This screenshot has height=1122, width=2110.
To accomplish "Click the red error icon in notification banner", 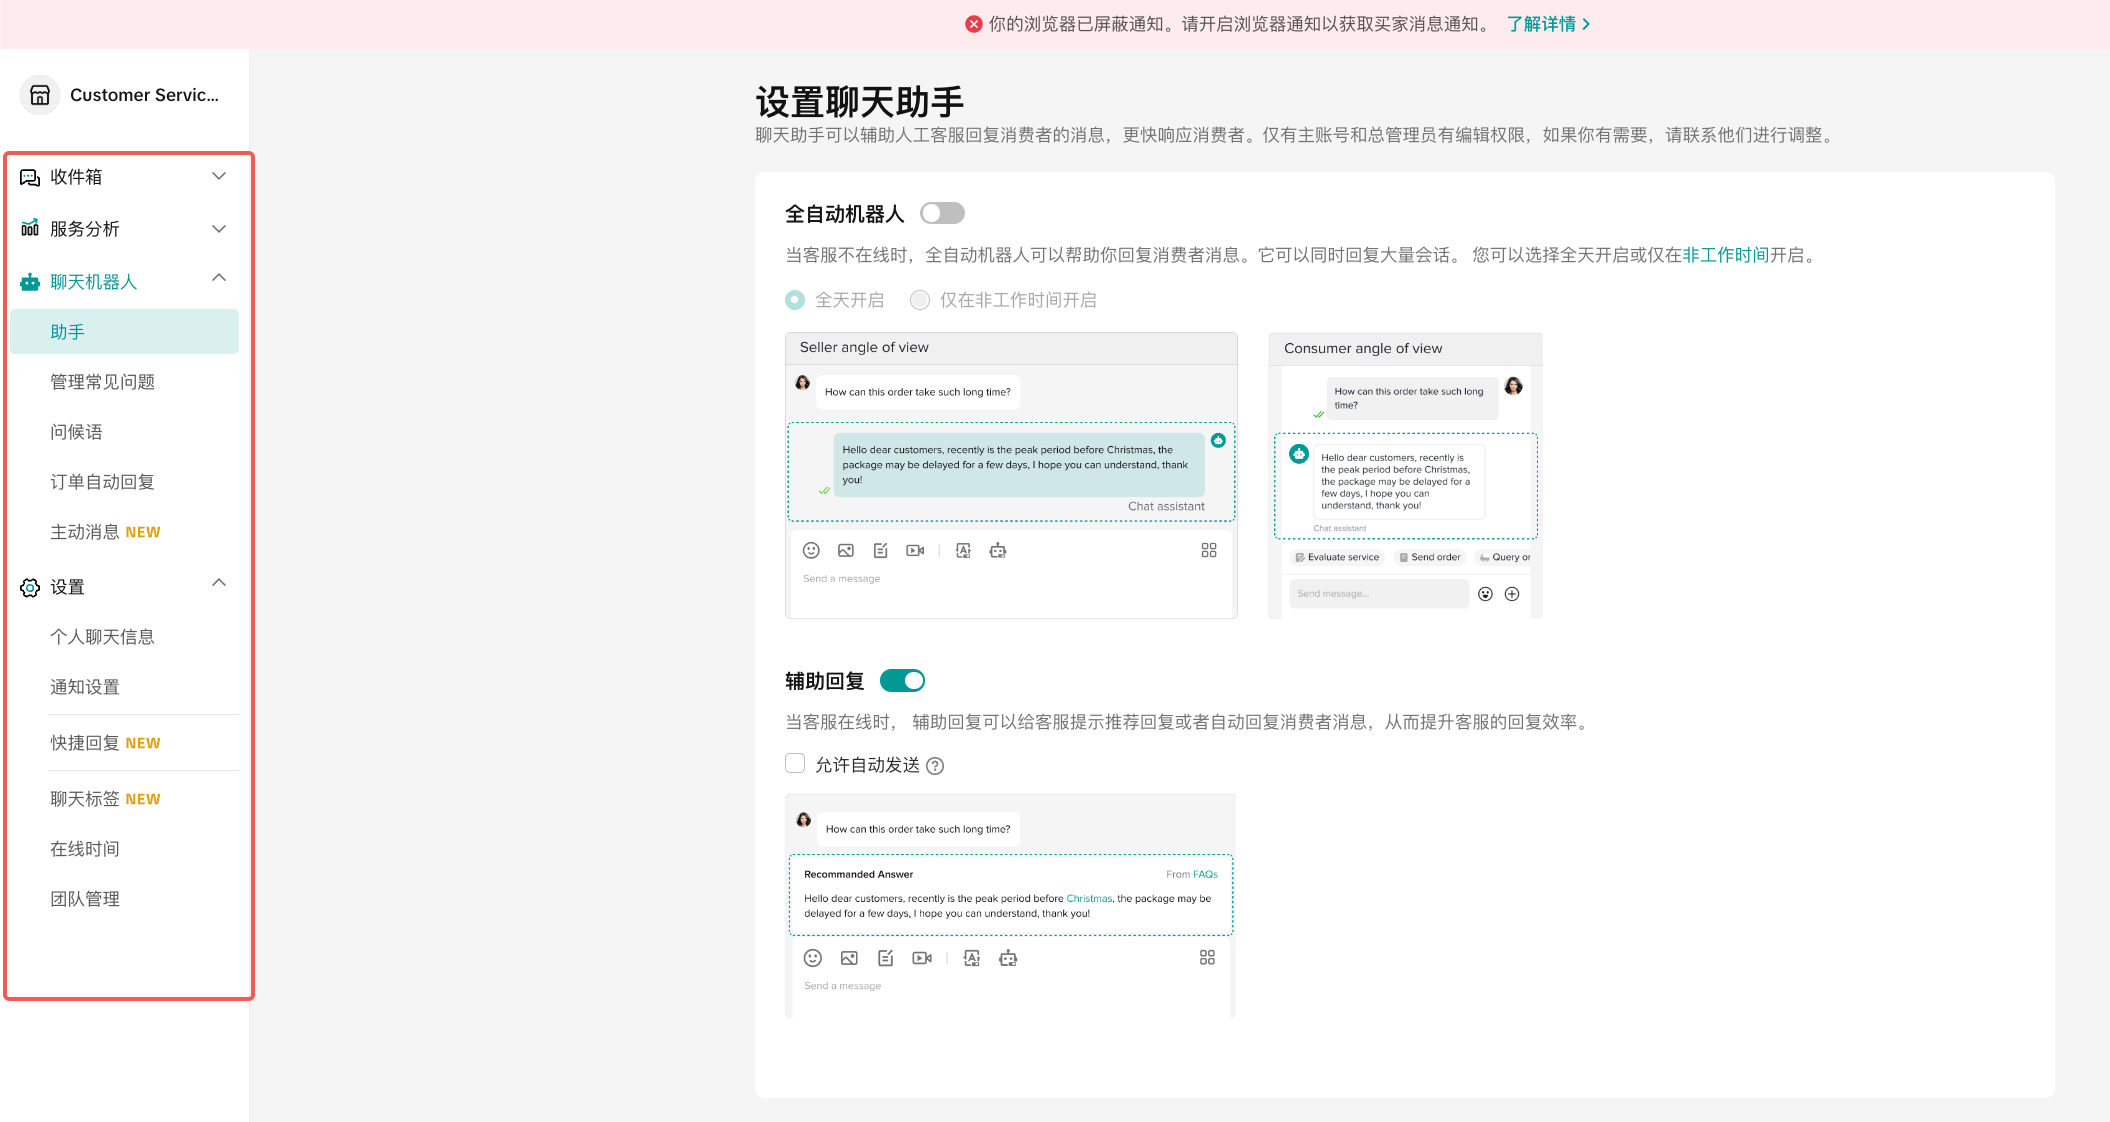I will point(973,24).
